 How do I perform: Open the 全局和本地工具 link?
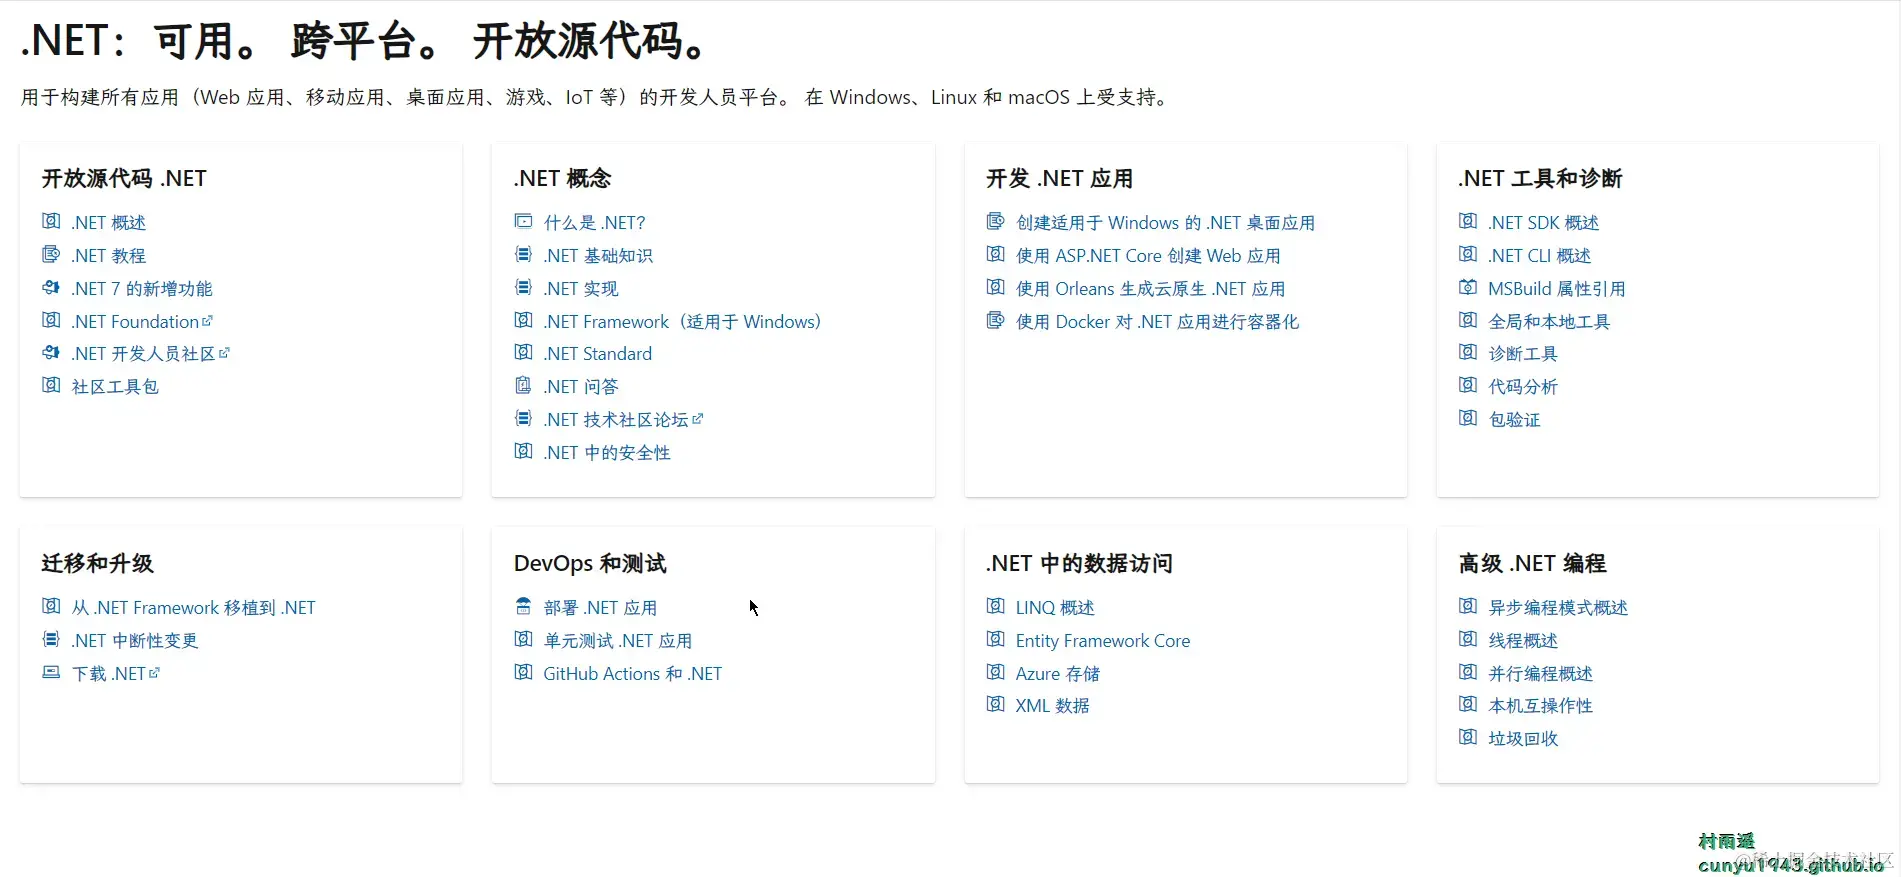click(x=1549, y=321)
